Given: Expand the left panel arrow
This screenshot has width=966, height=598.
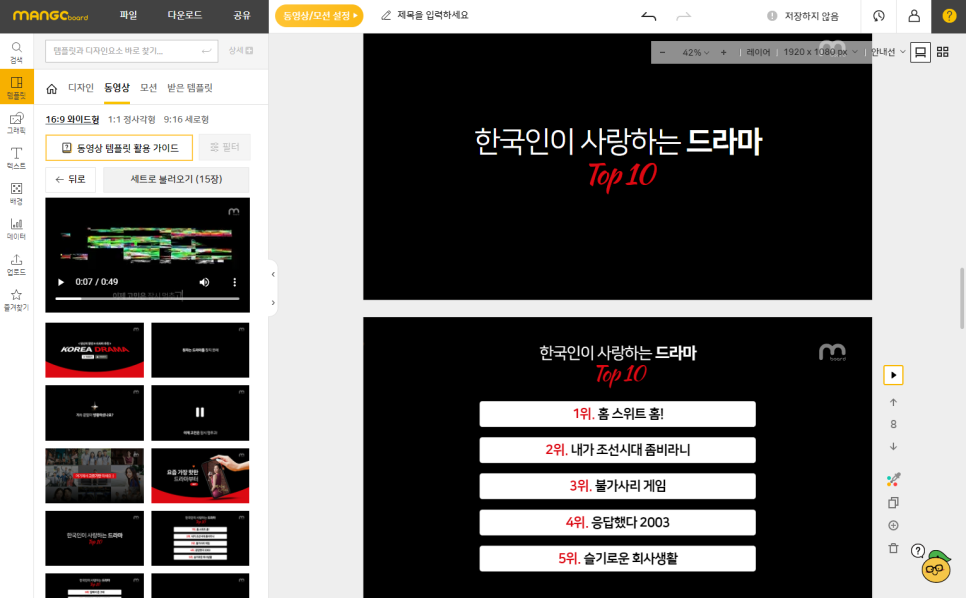Looking at the screenshot, I should click(x=273, y=303).
